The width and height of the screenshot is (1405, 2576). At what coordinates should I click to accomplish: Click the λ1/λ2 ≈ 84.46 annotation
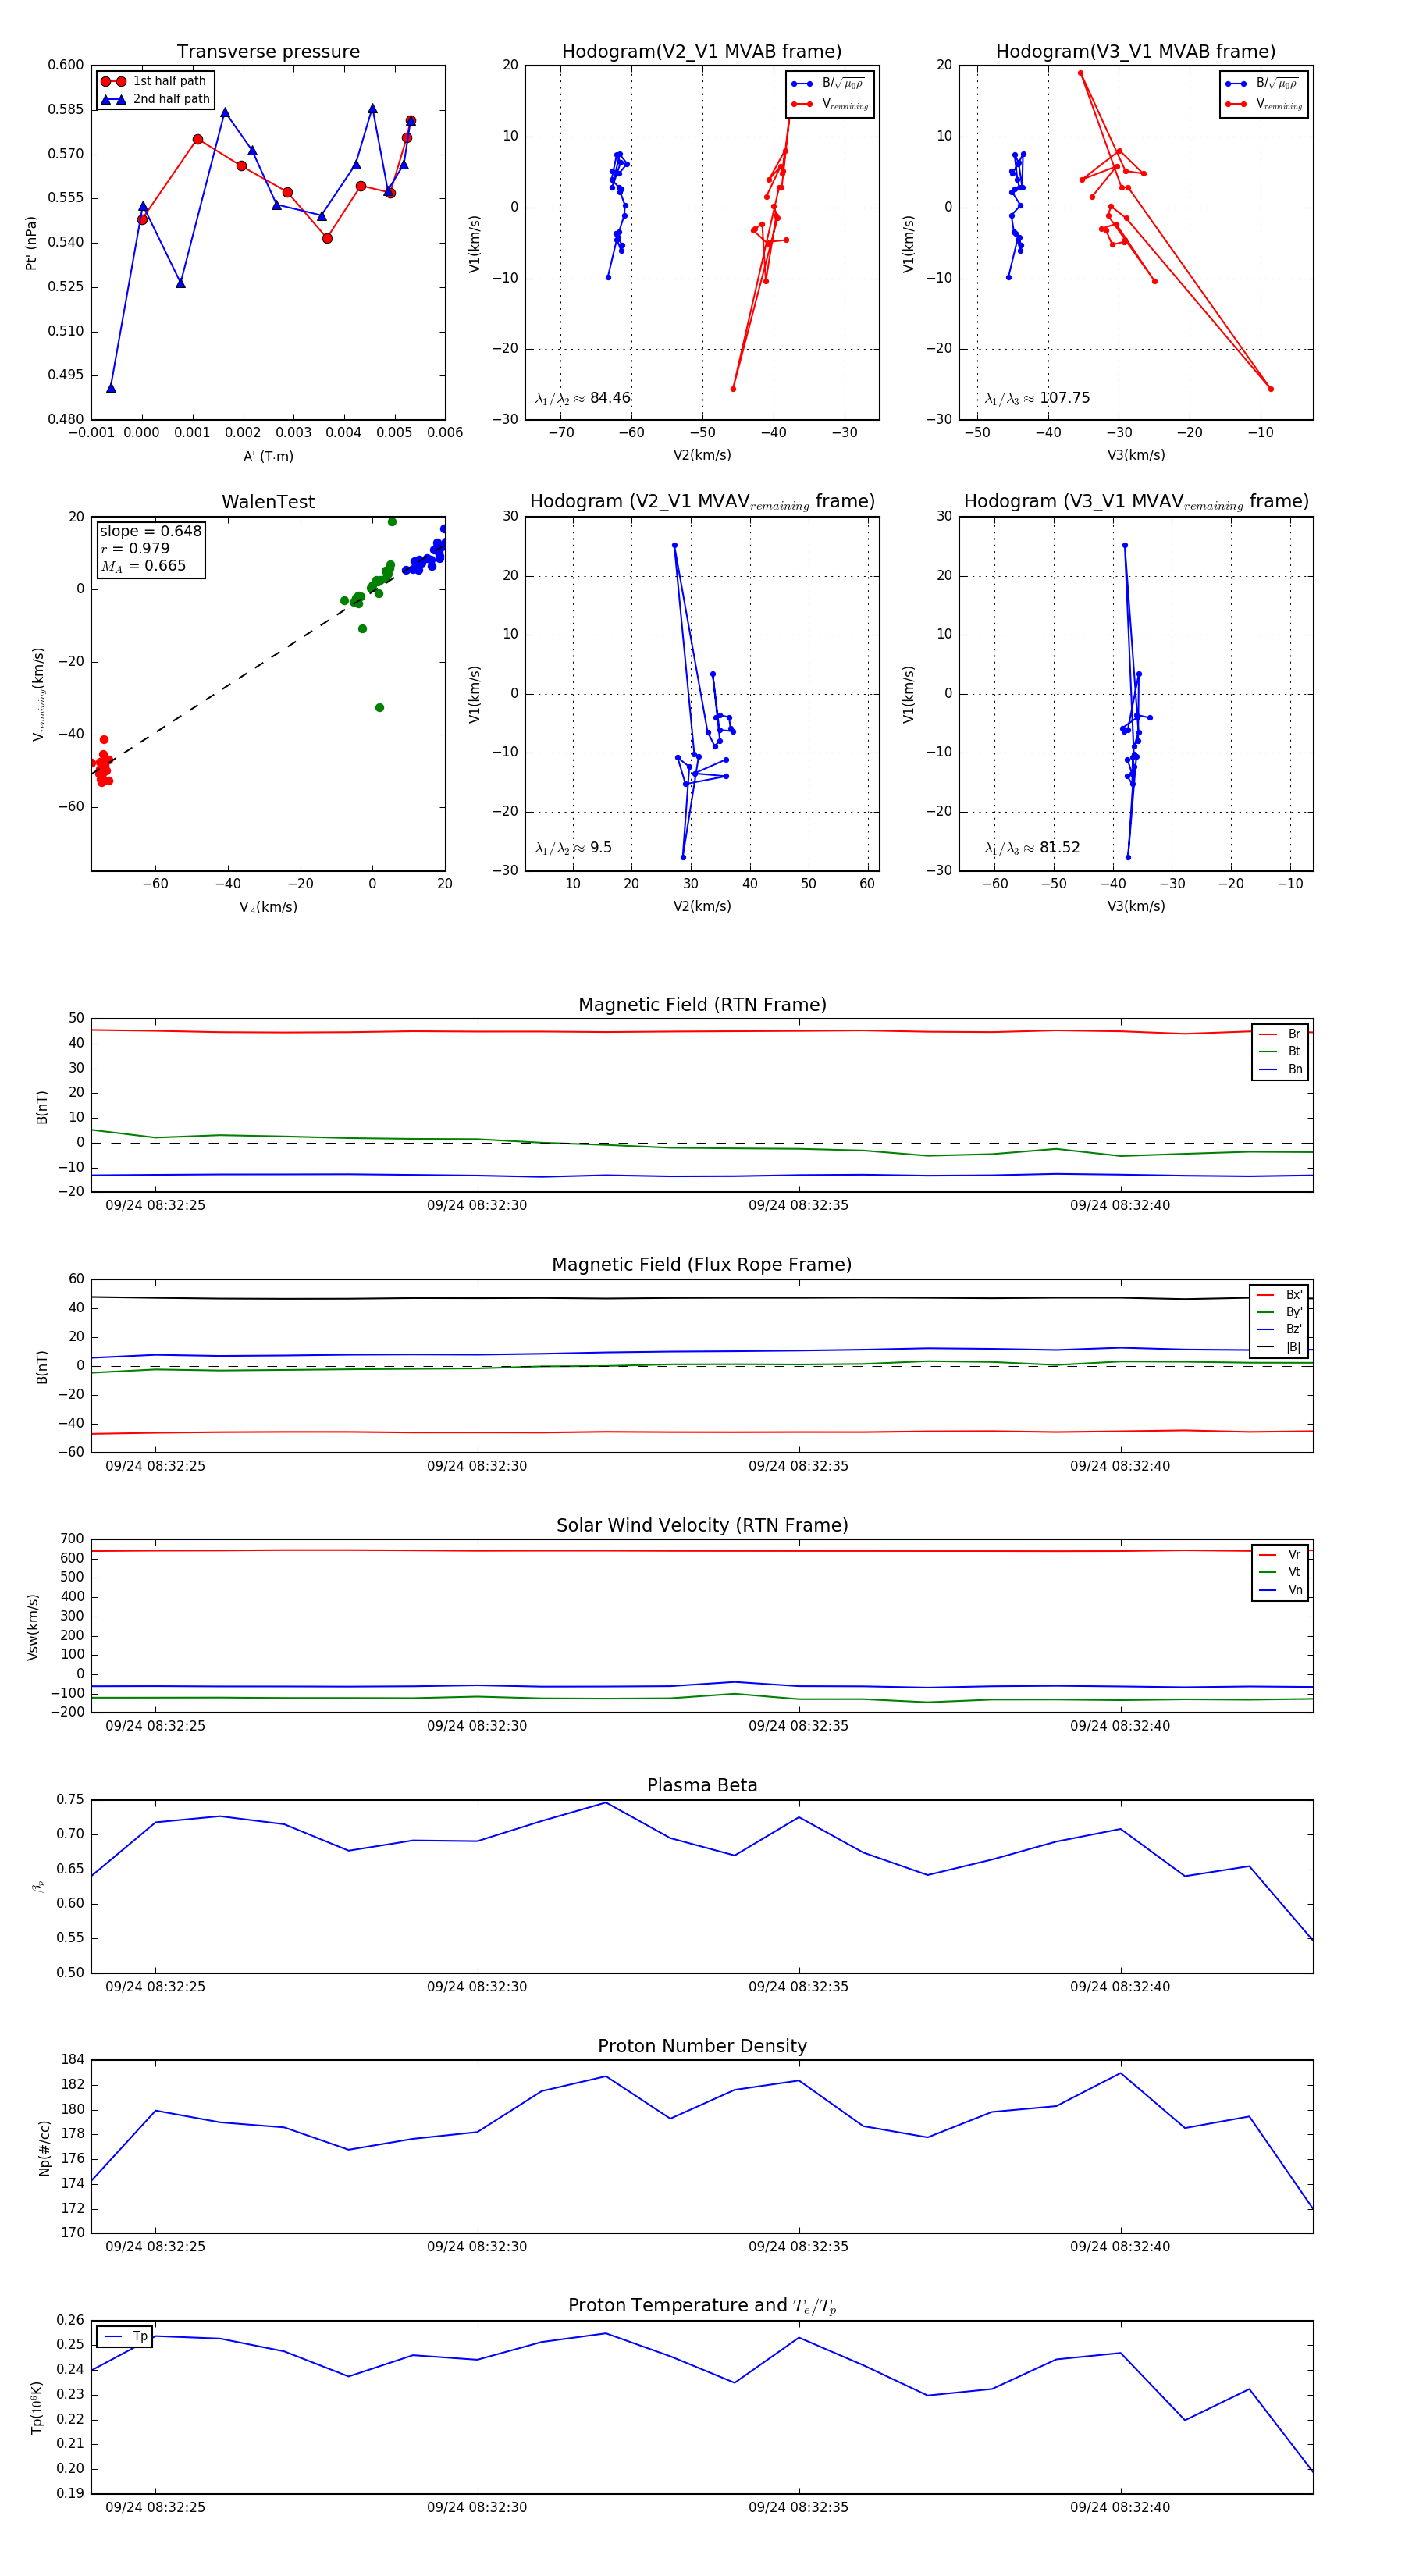pos(583,398)
